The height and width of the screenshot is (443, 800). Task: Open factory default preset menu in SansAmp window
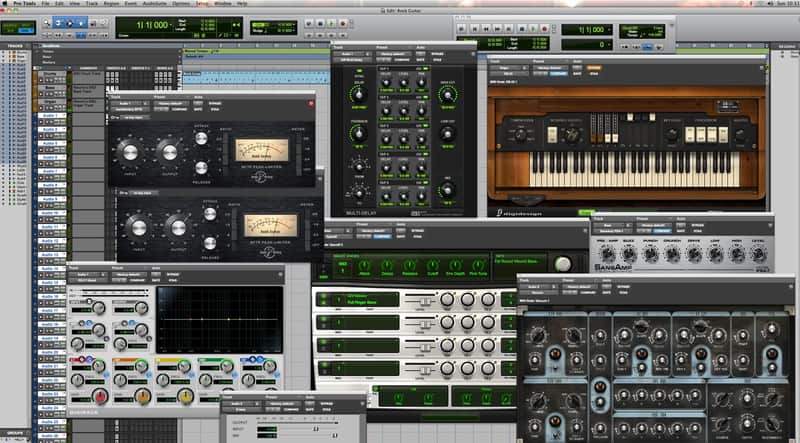tap(657, 225)
